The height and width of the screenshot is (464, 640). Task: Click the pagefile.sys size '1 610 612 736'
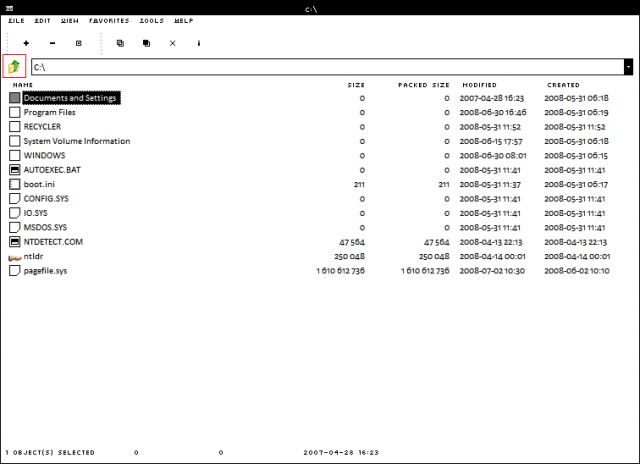[340, 271]
